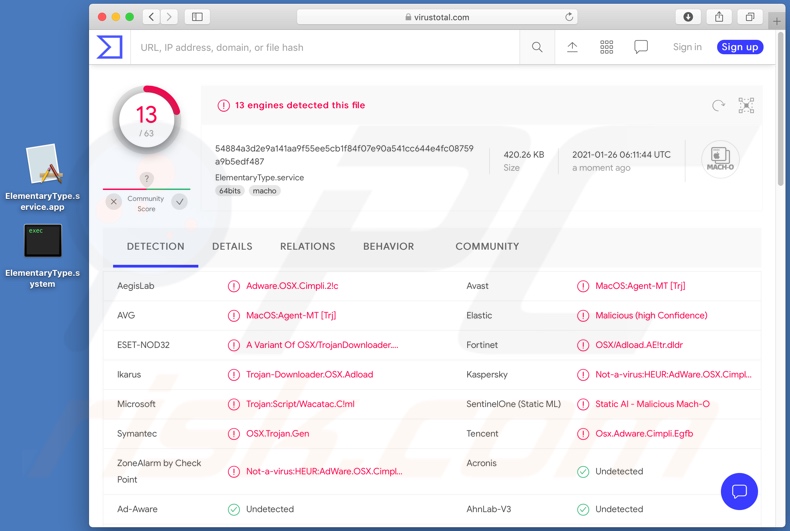Open the apps grid icon

pos(607,47)
